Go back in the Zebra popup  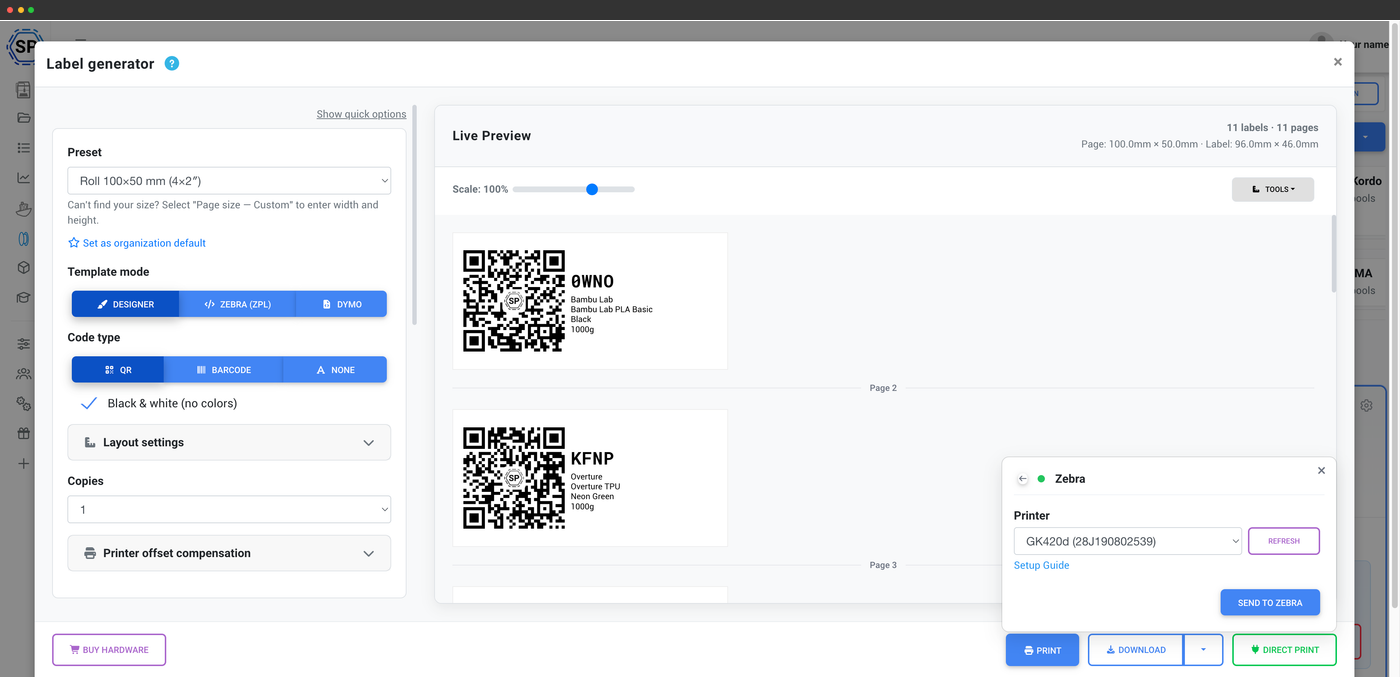[x=1023, y=479]
